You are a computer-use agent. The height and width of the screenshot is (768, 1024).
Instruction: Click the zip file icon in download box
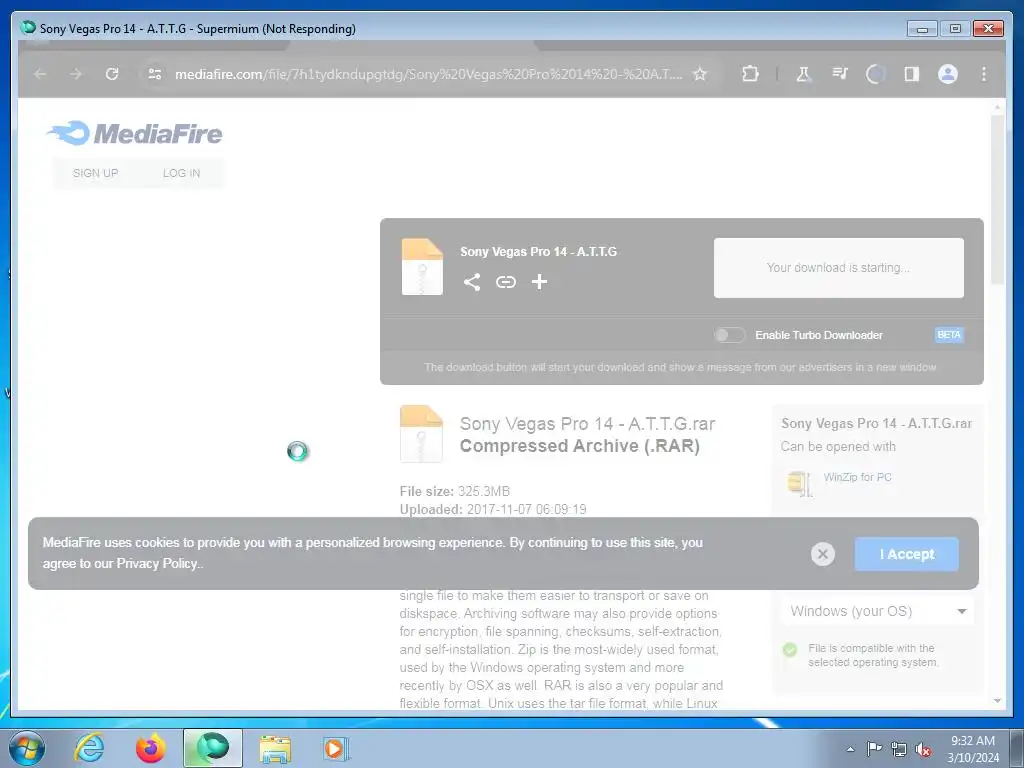tap(422, 267)
